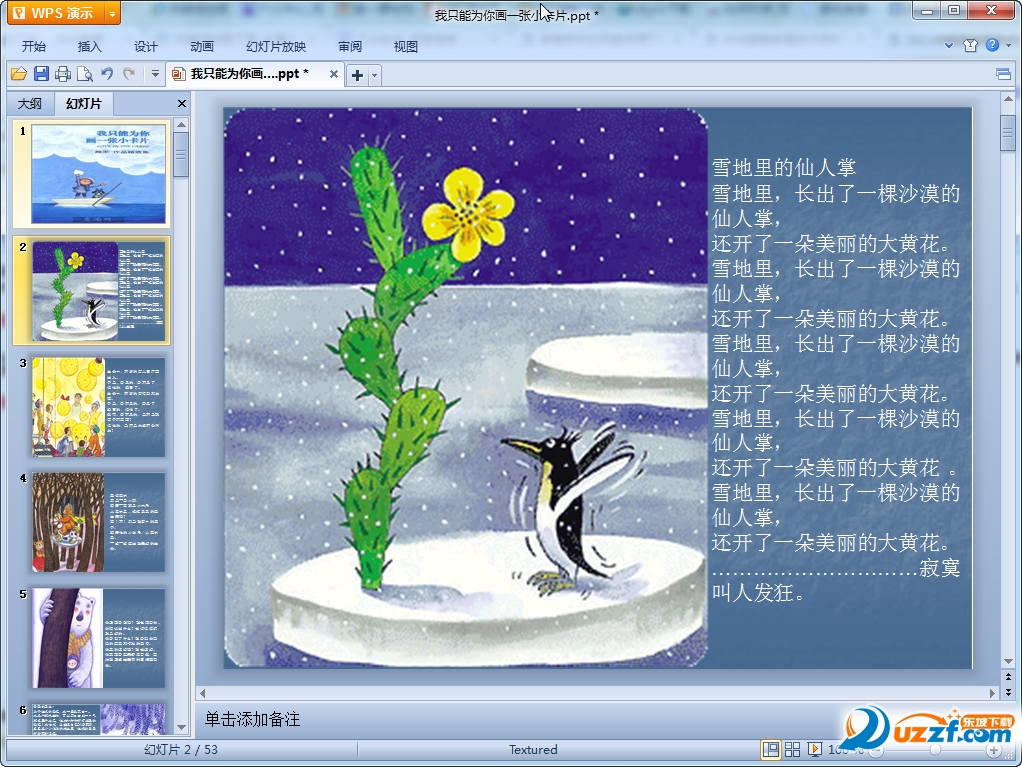Go to previous slide double-arrow button
Screen dimensions: 1022x767
click(x=1008, y=677)
